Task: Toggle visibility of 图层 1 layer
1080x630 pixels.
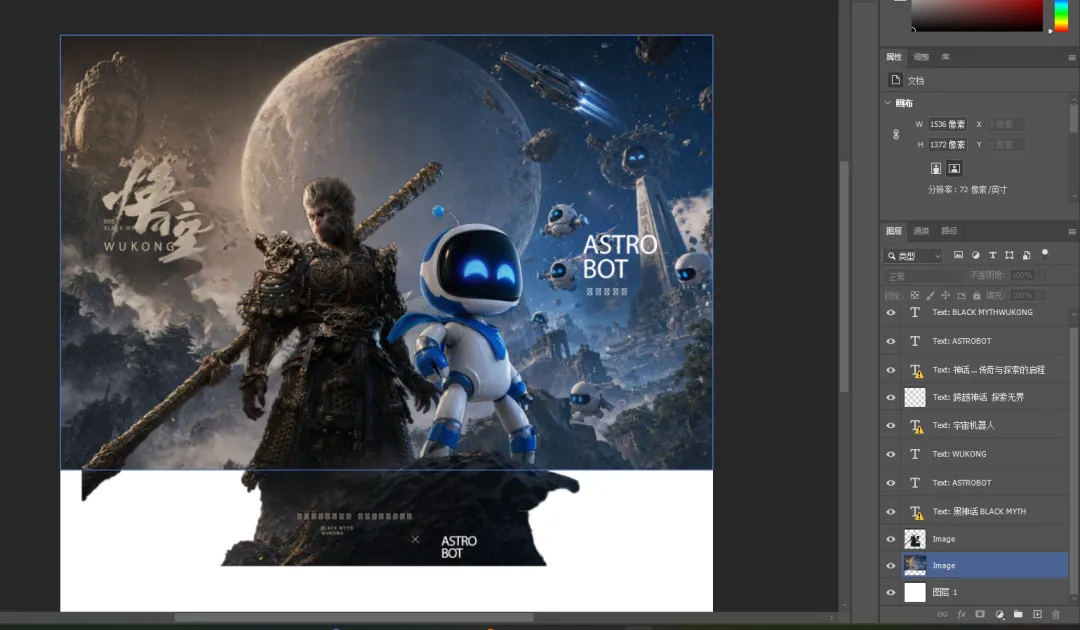Action: [891, 593]
